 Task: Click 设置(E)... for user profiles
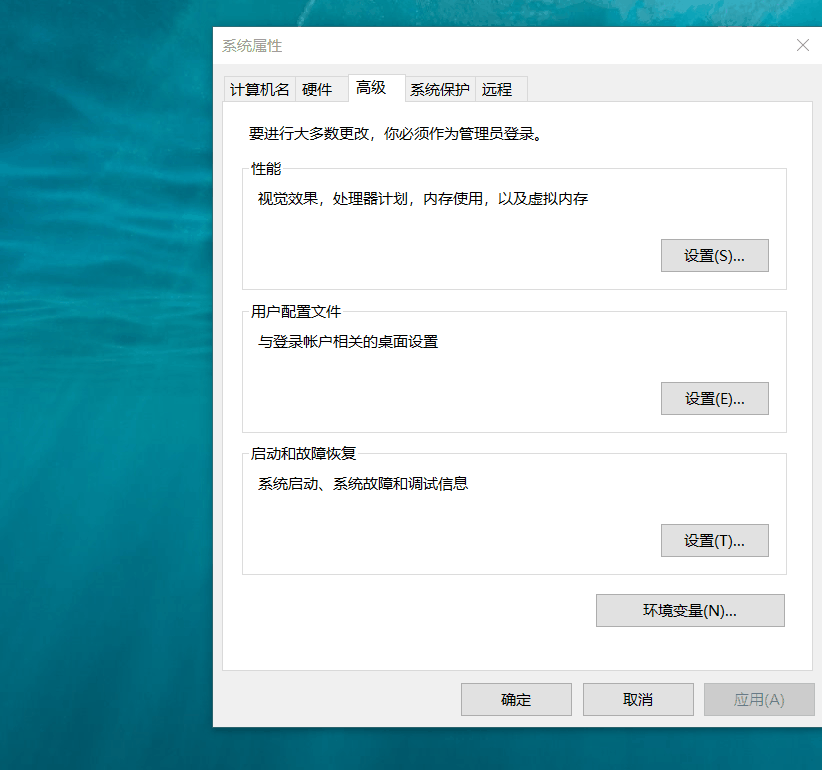pos(714,398)
